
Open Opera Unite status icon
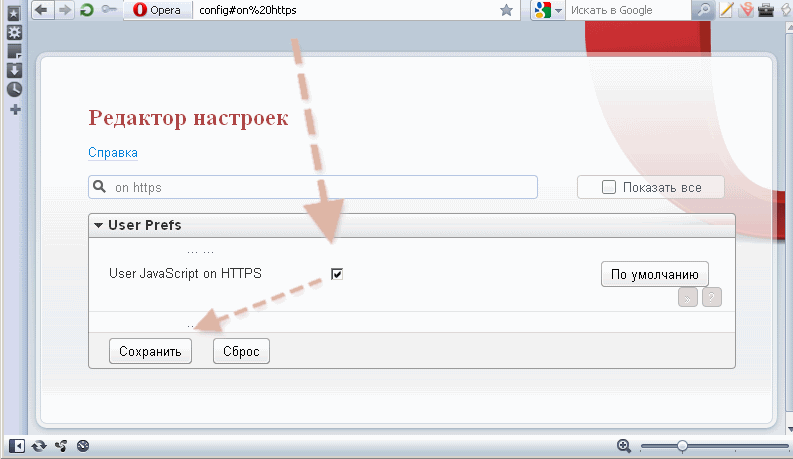61,446
